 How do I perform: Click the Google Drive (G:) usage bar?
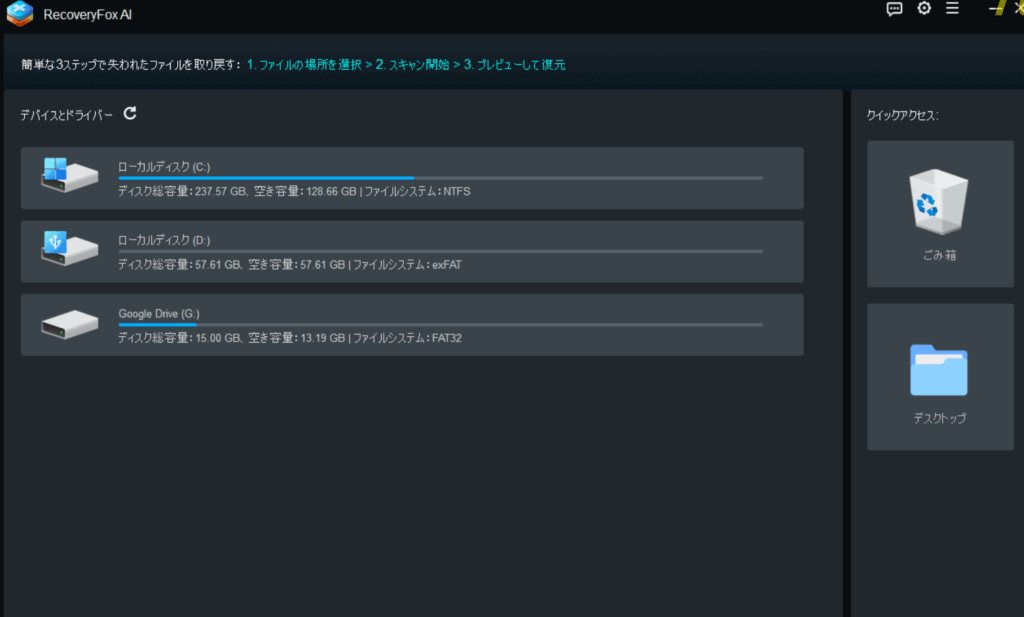[440, 325]
